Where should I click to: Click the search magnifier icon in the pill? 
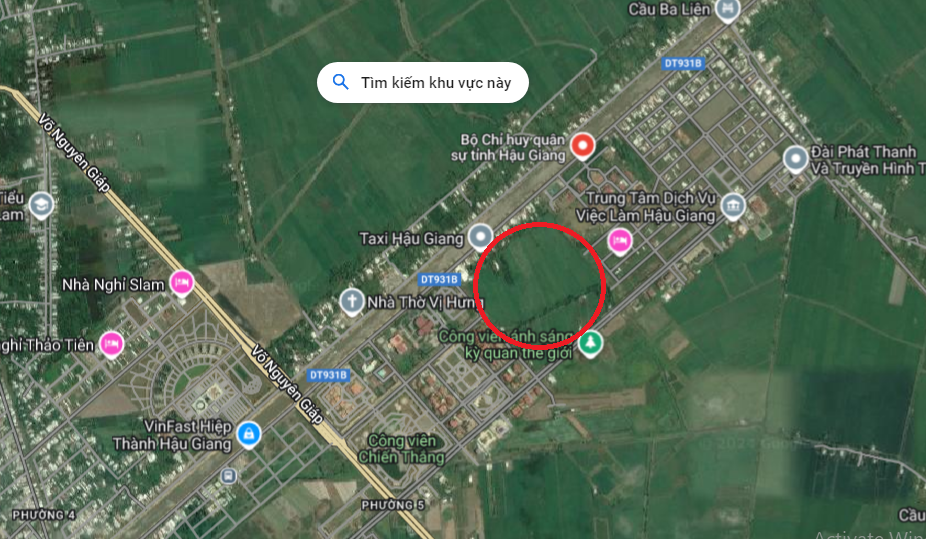[x=341, y=82]
